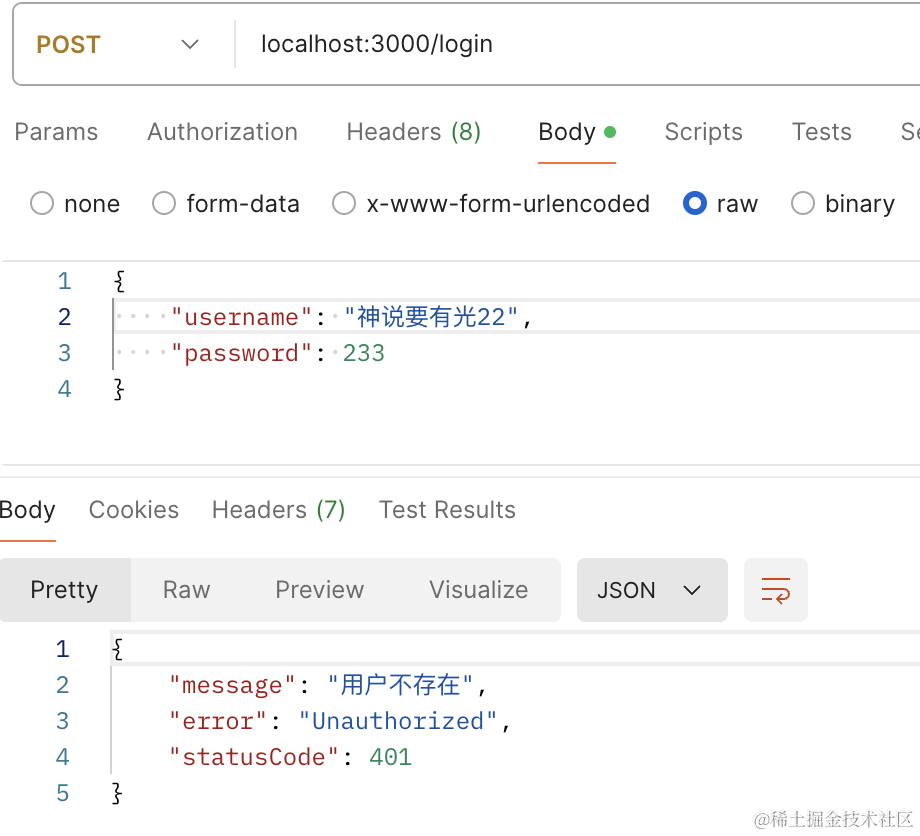Image resolution: width=920 pixels, height=836 pixels.
Task: Switch to the Params tab
Action: tap(56, 132)
